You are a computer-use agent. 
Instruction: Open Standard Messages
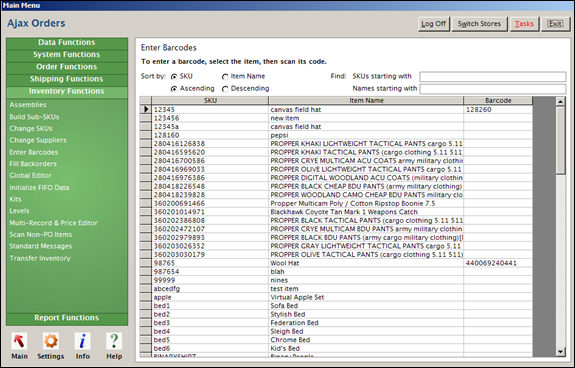coord(41,246)
